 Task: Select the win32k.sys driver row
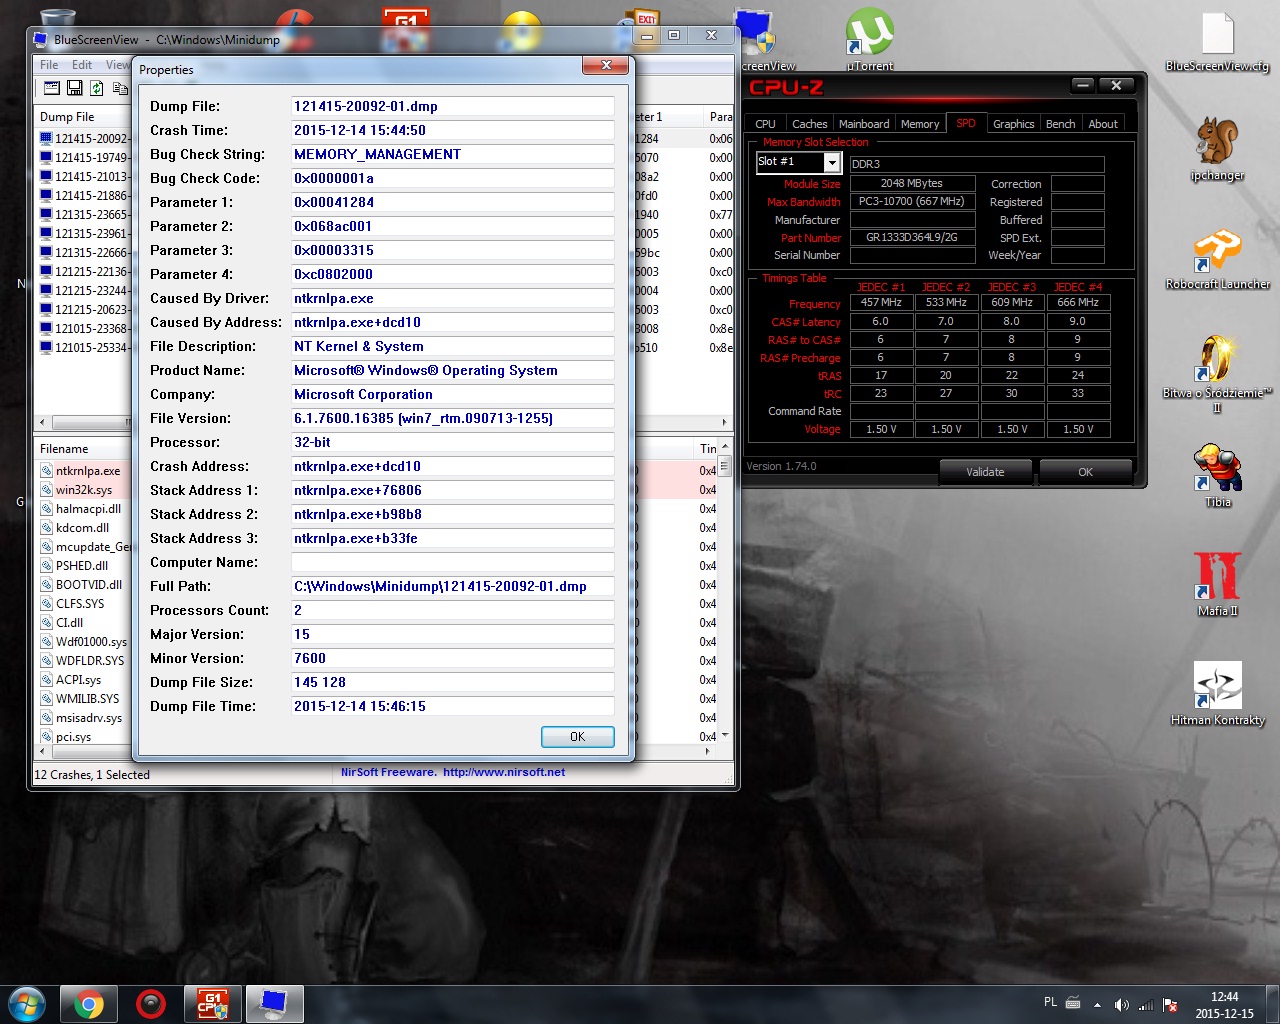click(x=85, y=490)
